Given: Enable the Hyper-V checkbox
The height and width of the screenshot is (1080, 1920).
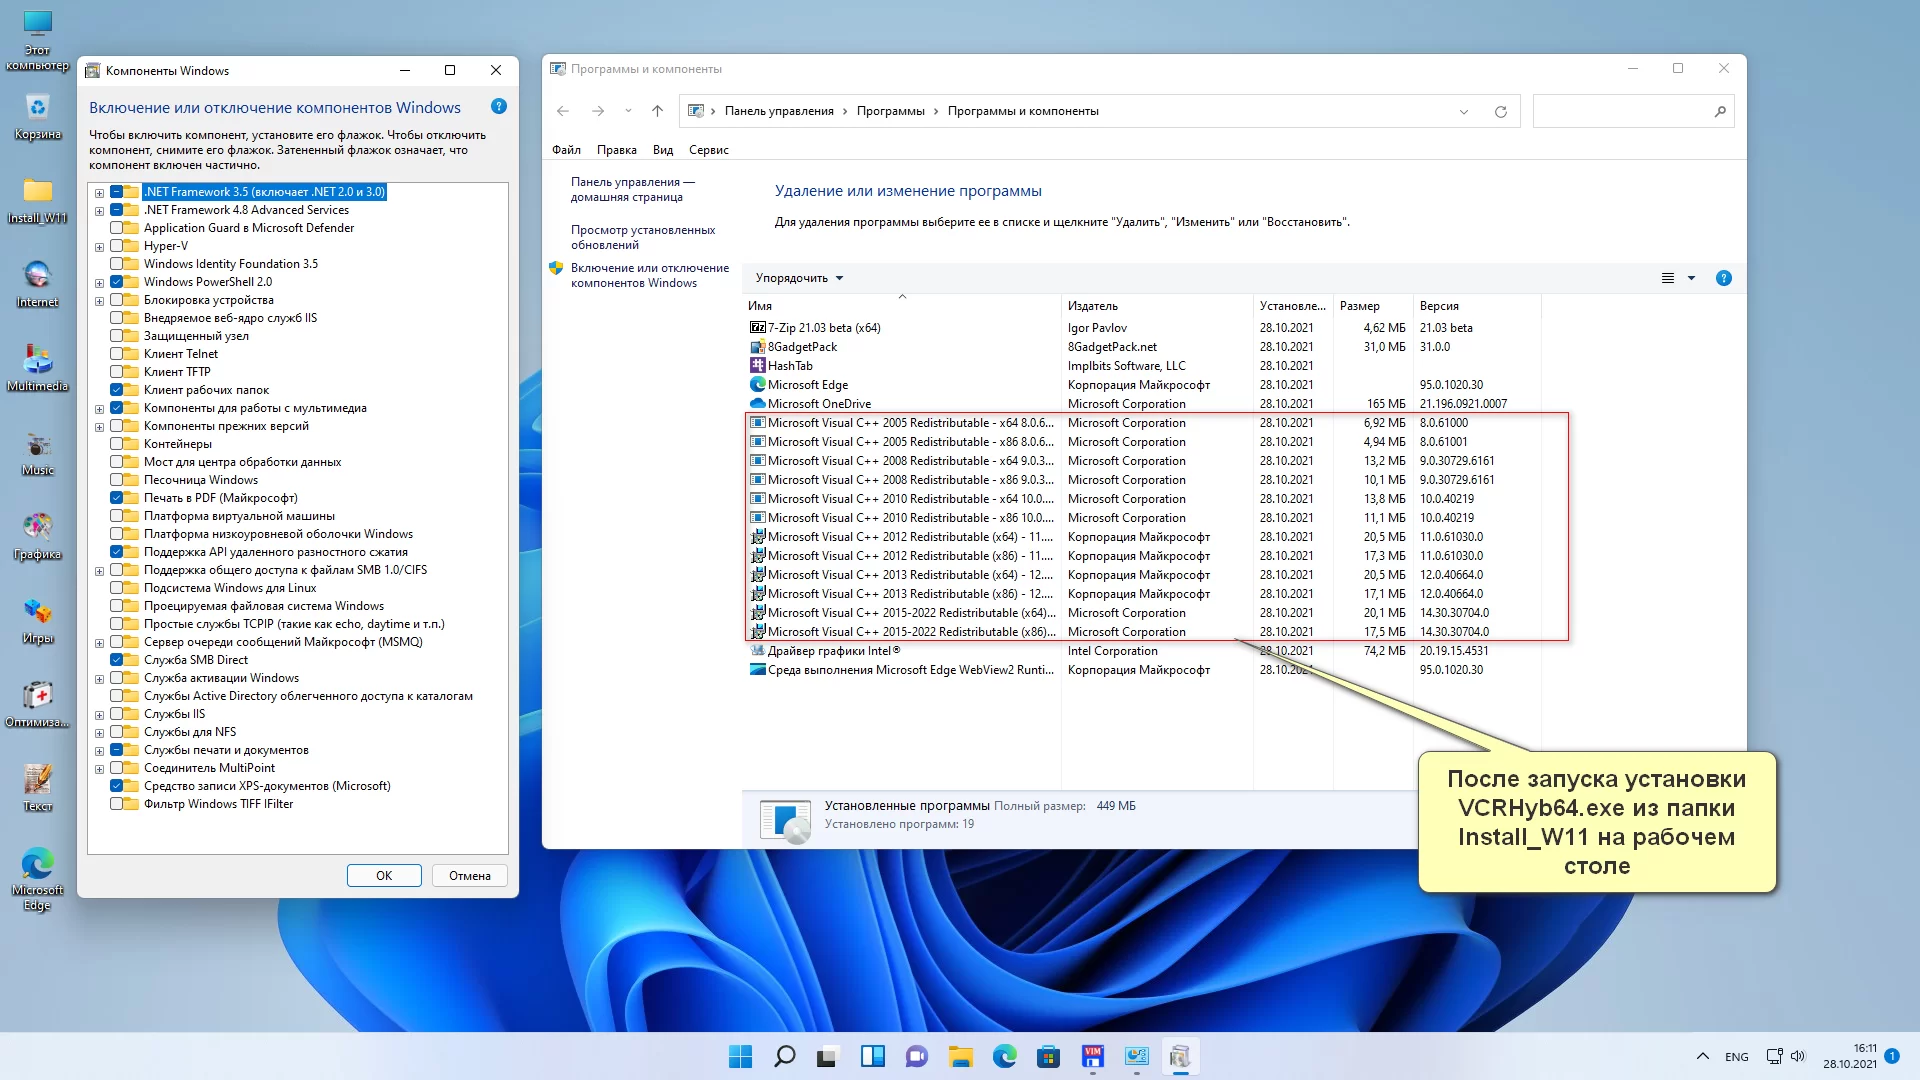Looking at the screenshot, I should 117,246.
